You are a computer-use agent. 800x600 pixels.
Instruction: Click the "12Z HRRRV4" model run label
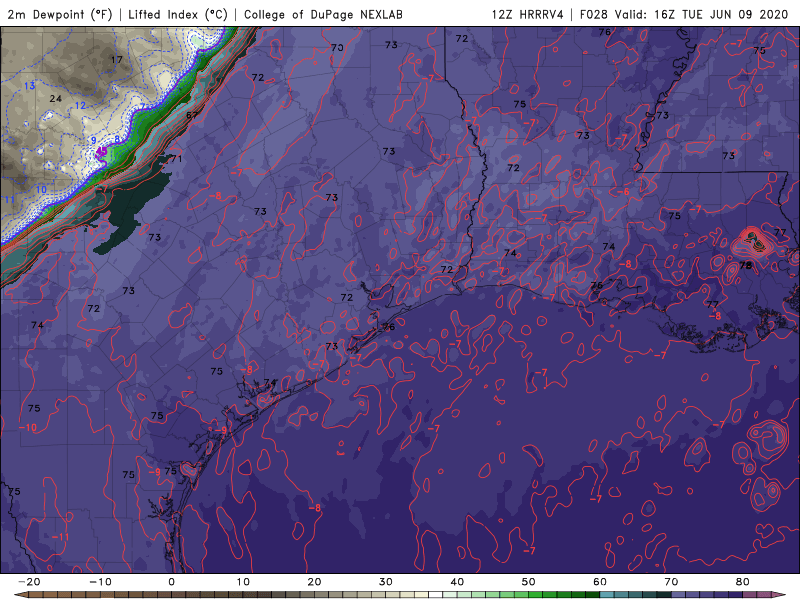pyautogui.click(x=528, y=14)
